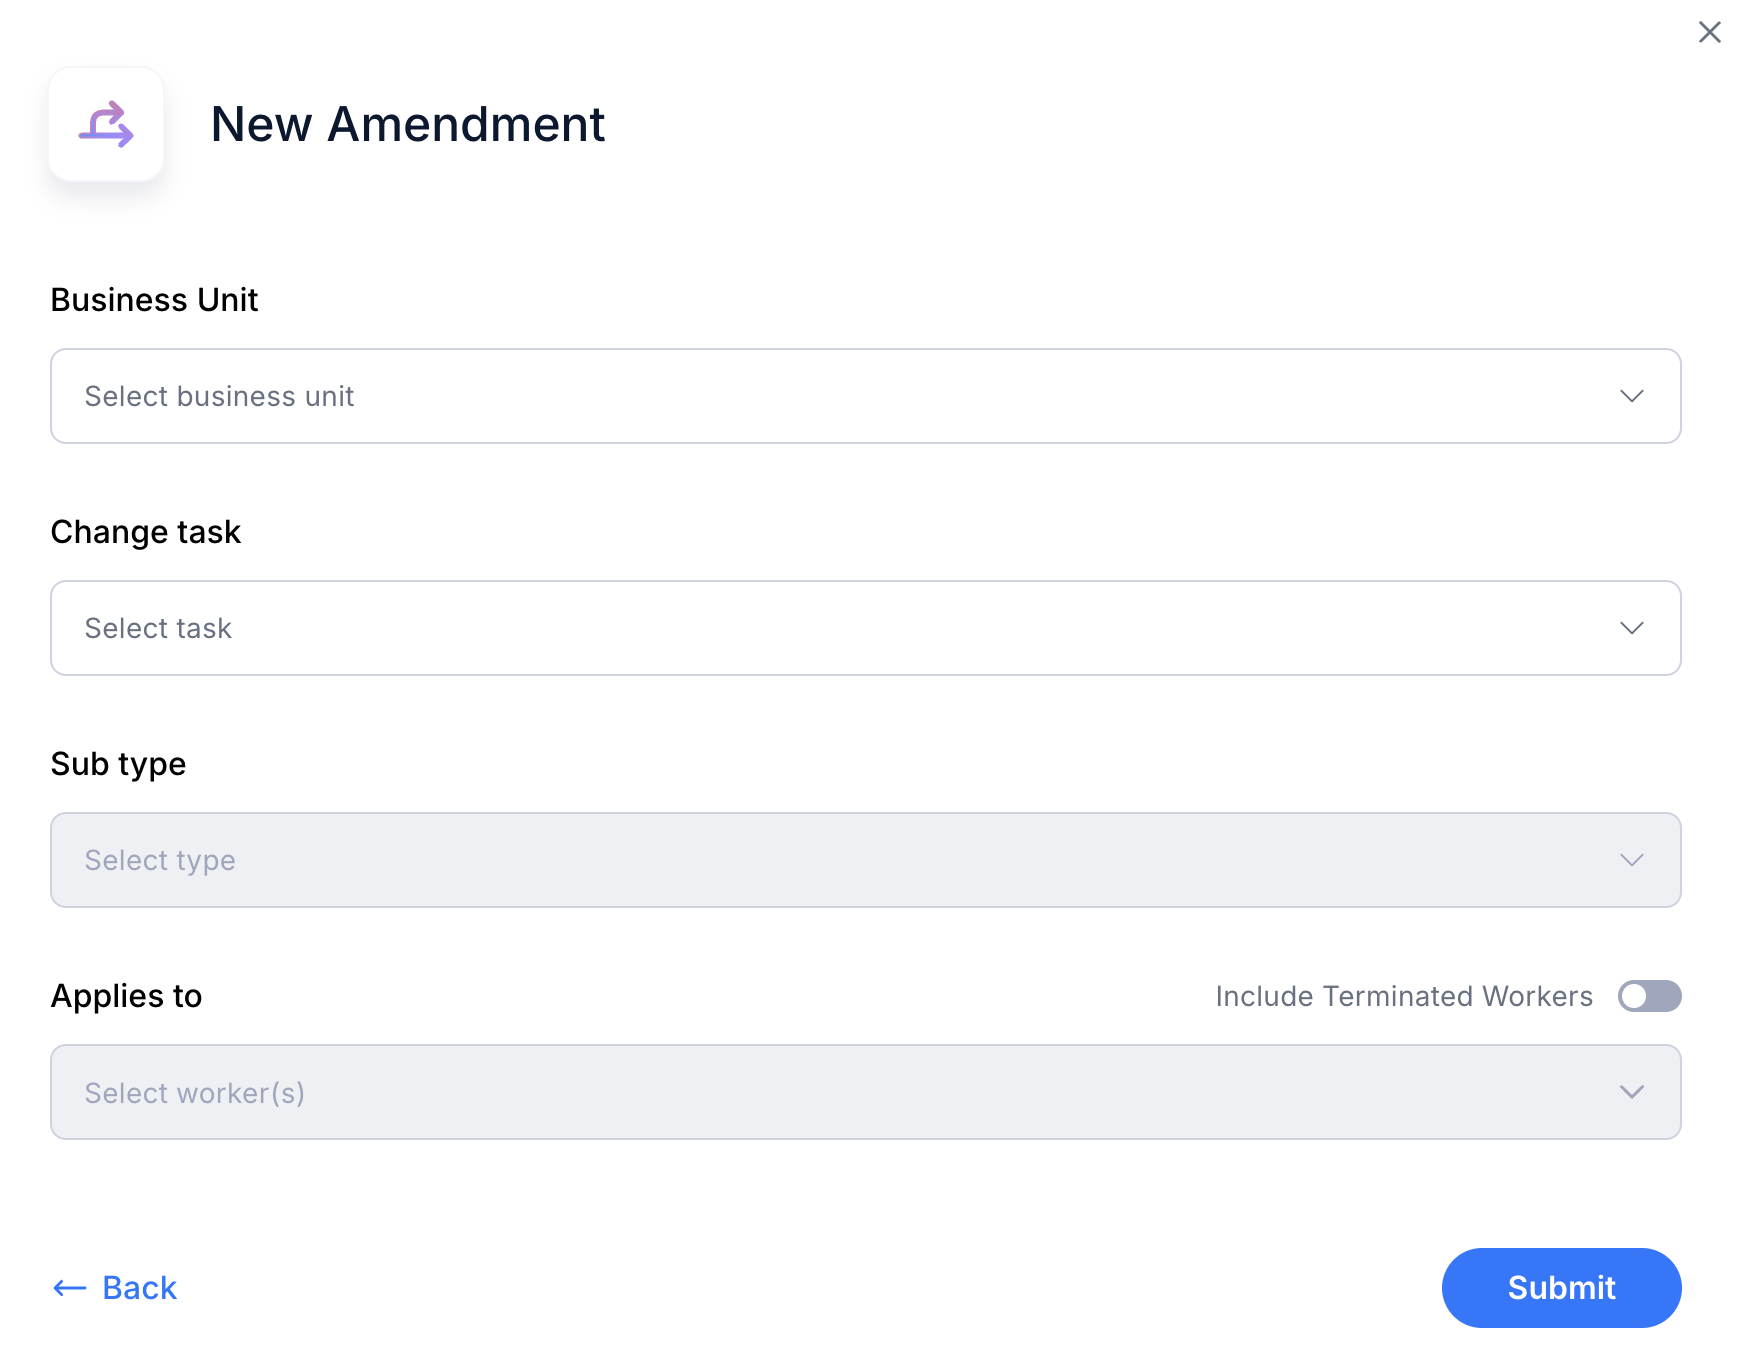1738x1360 pixels.
Task: Close the New Amendment dialog
Action: (x=1709, y=32)
